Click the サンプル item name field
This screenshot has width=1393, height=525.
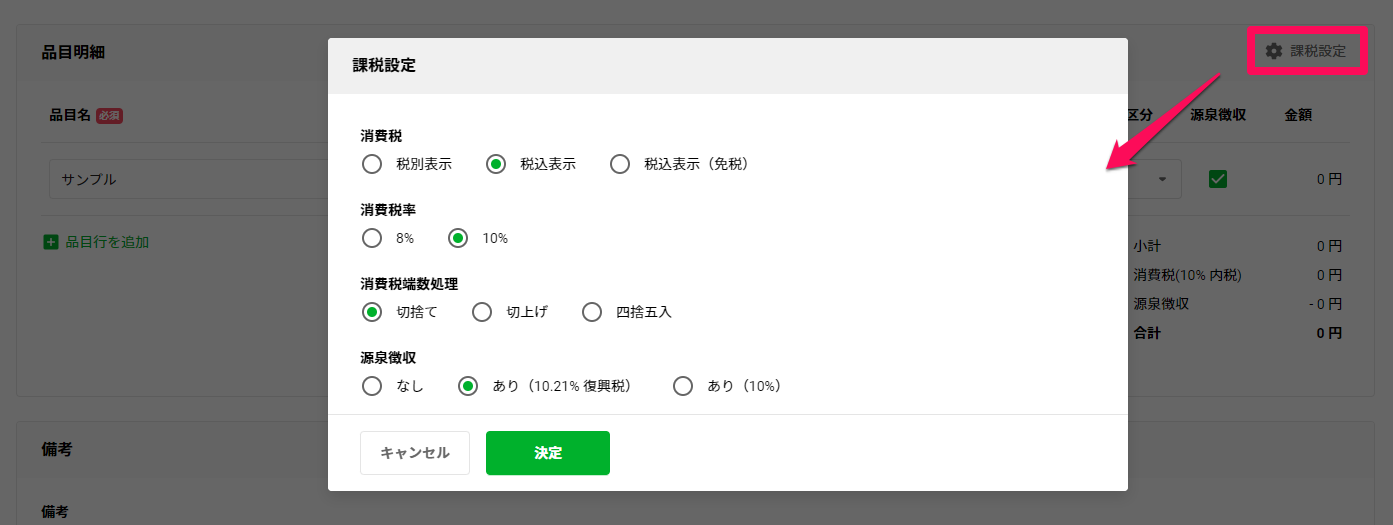click(x=190, y=179)
